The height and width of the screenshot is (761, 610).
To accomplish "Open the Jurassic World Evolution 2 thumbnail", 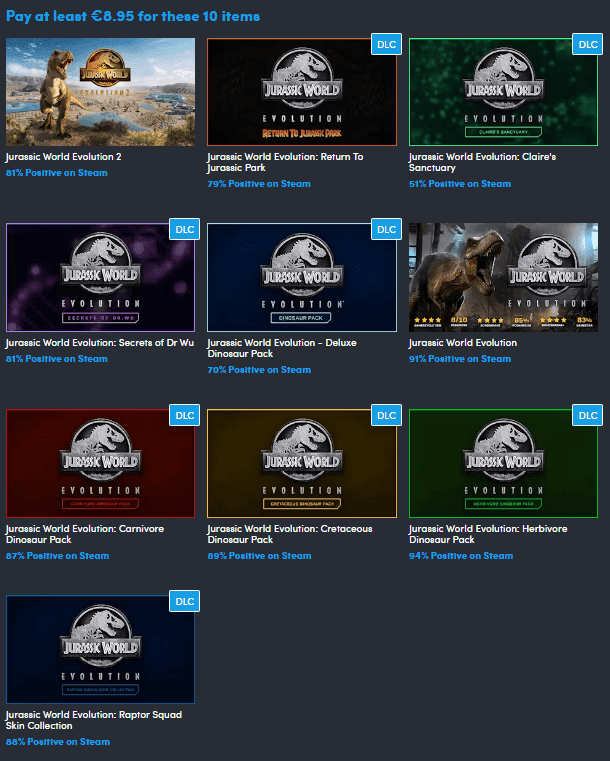I will point(100,92).
